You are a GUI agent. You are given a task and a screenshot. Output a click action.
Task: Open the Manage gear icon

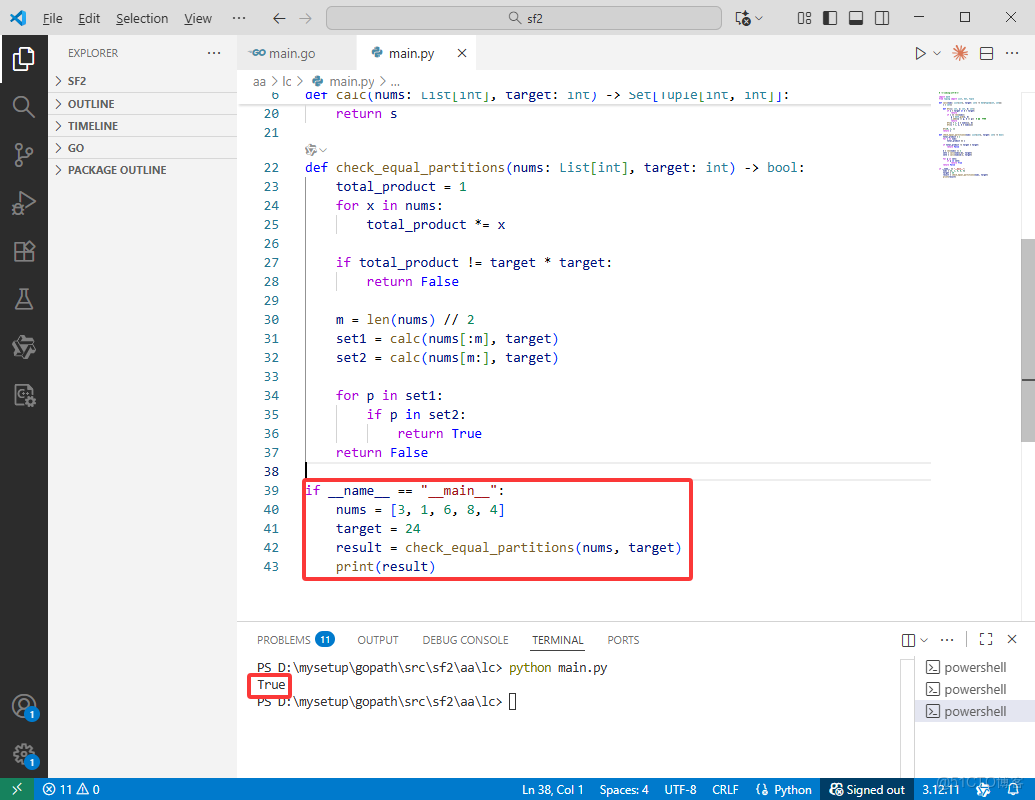(x=24, y=754)
